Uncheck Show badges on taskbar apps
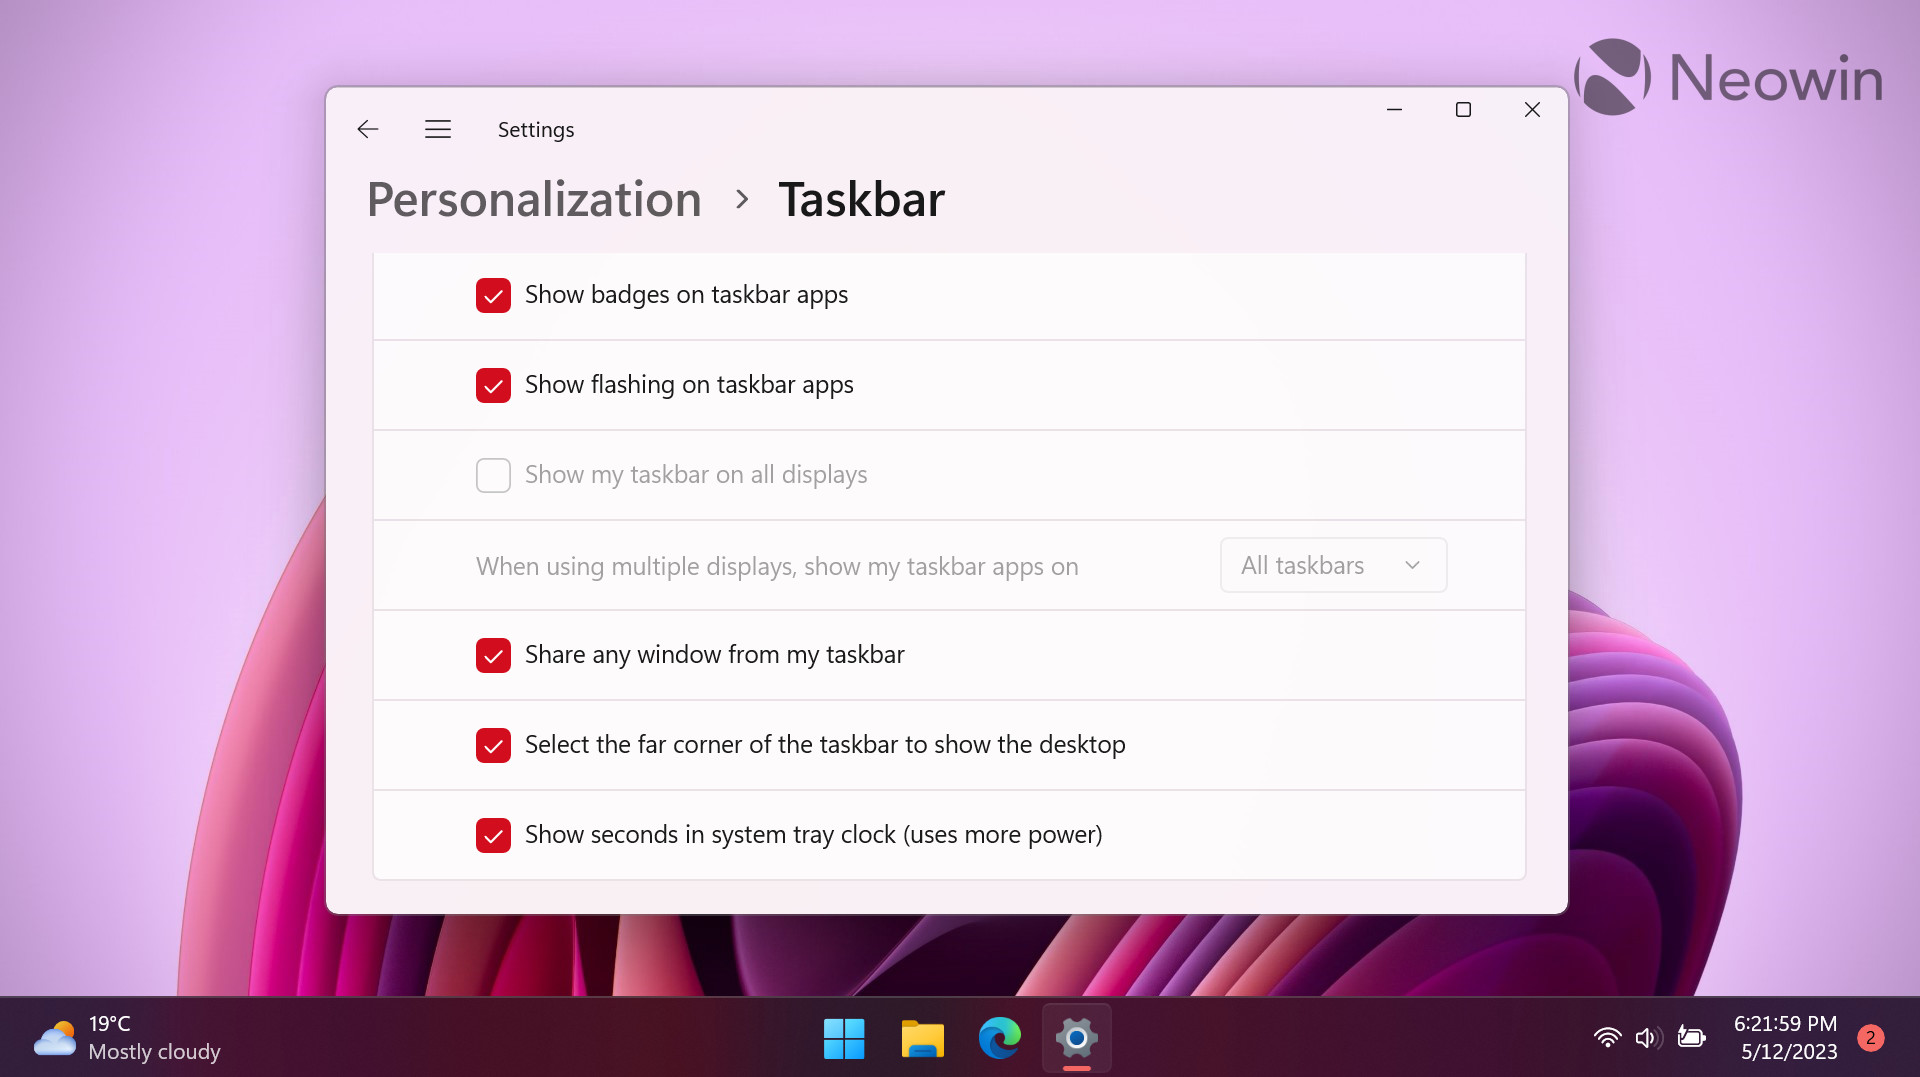Image resolution: width=1920 pixels, height=1077 pixels. click(x=493, y=295)
